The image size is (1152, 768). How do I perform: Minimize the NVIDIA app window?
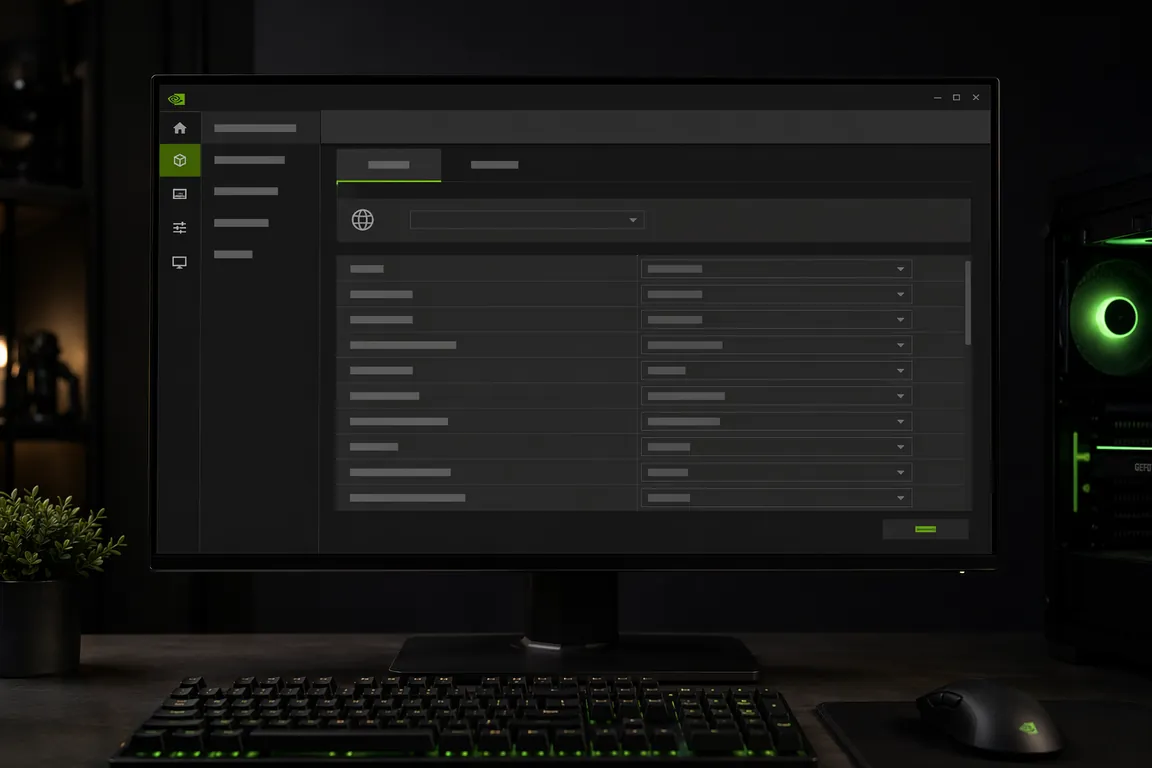click(x=937, y=98)
